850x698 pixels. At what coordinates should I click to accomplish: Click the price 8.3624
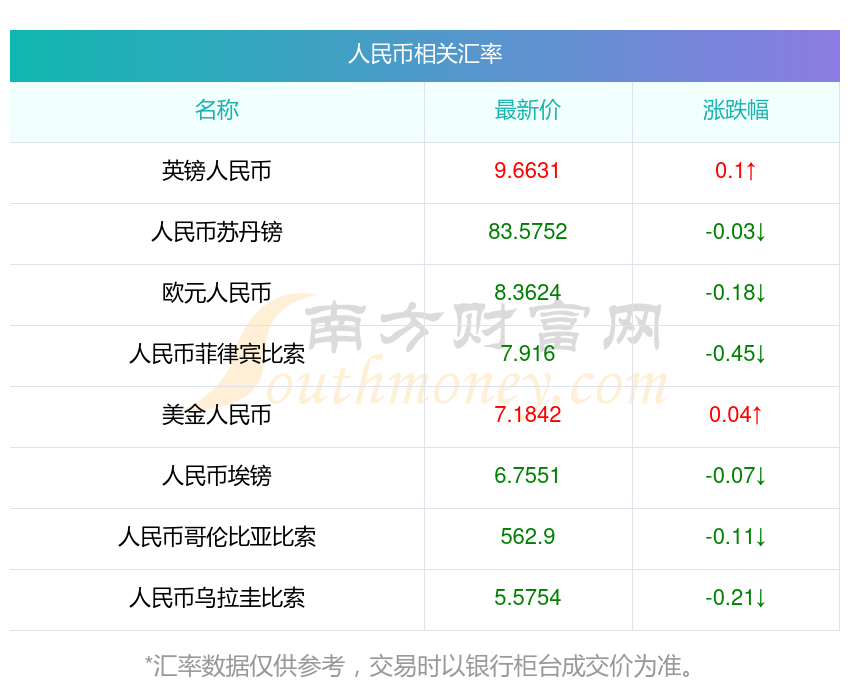[527, 293]
